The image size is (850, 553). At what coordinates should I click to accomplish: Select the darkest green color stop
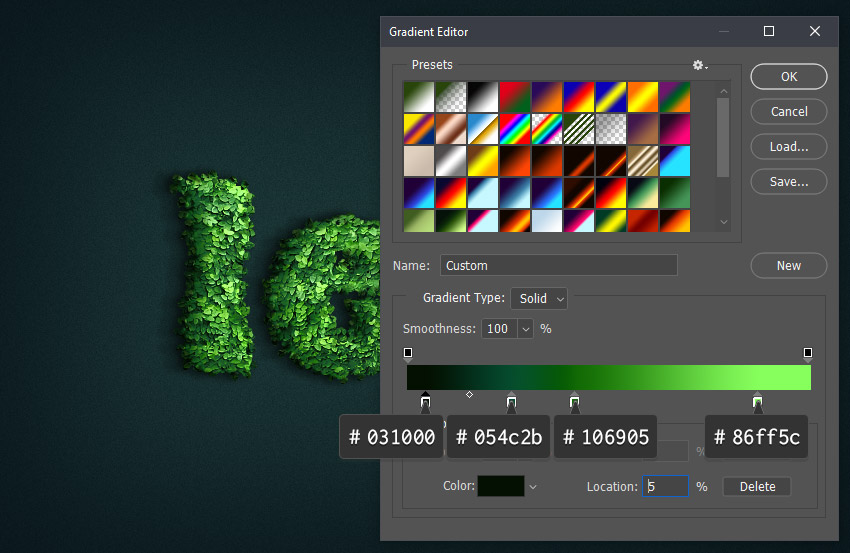tap(426, 402)
